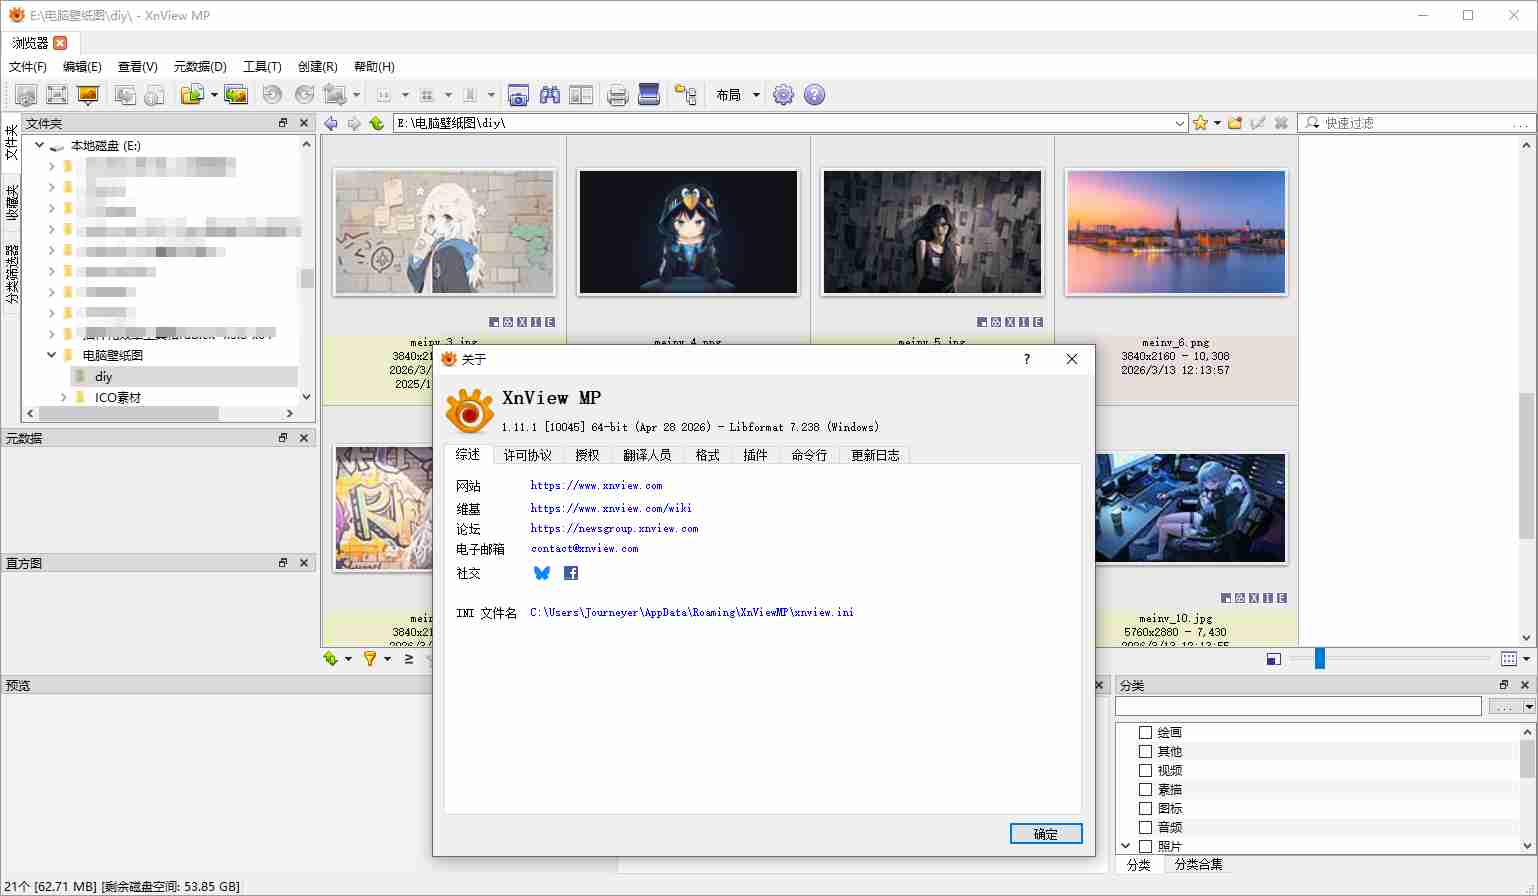
Task: Click the scanner acquire icon in toolbar
Action: click(649, 95)
